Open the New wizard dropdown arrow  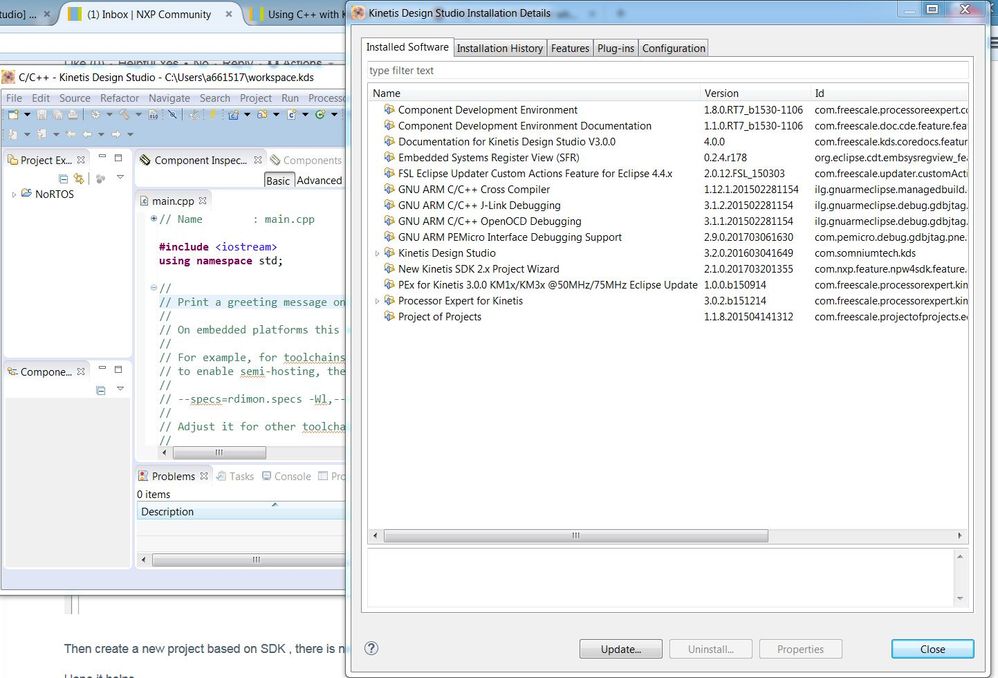click(x=27, y=115)
